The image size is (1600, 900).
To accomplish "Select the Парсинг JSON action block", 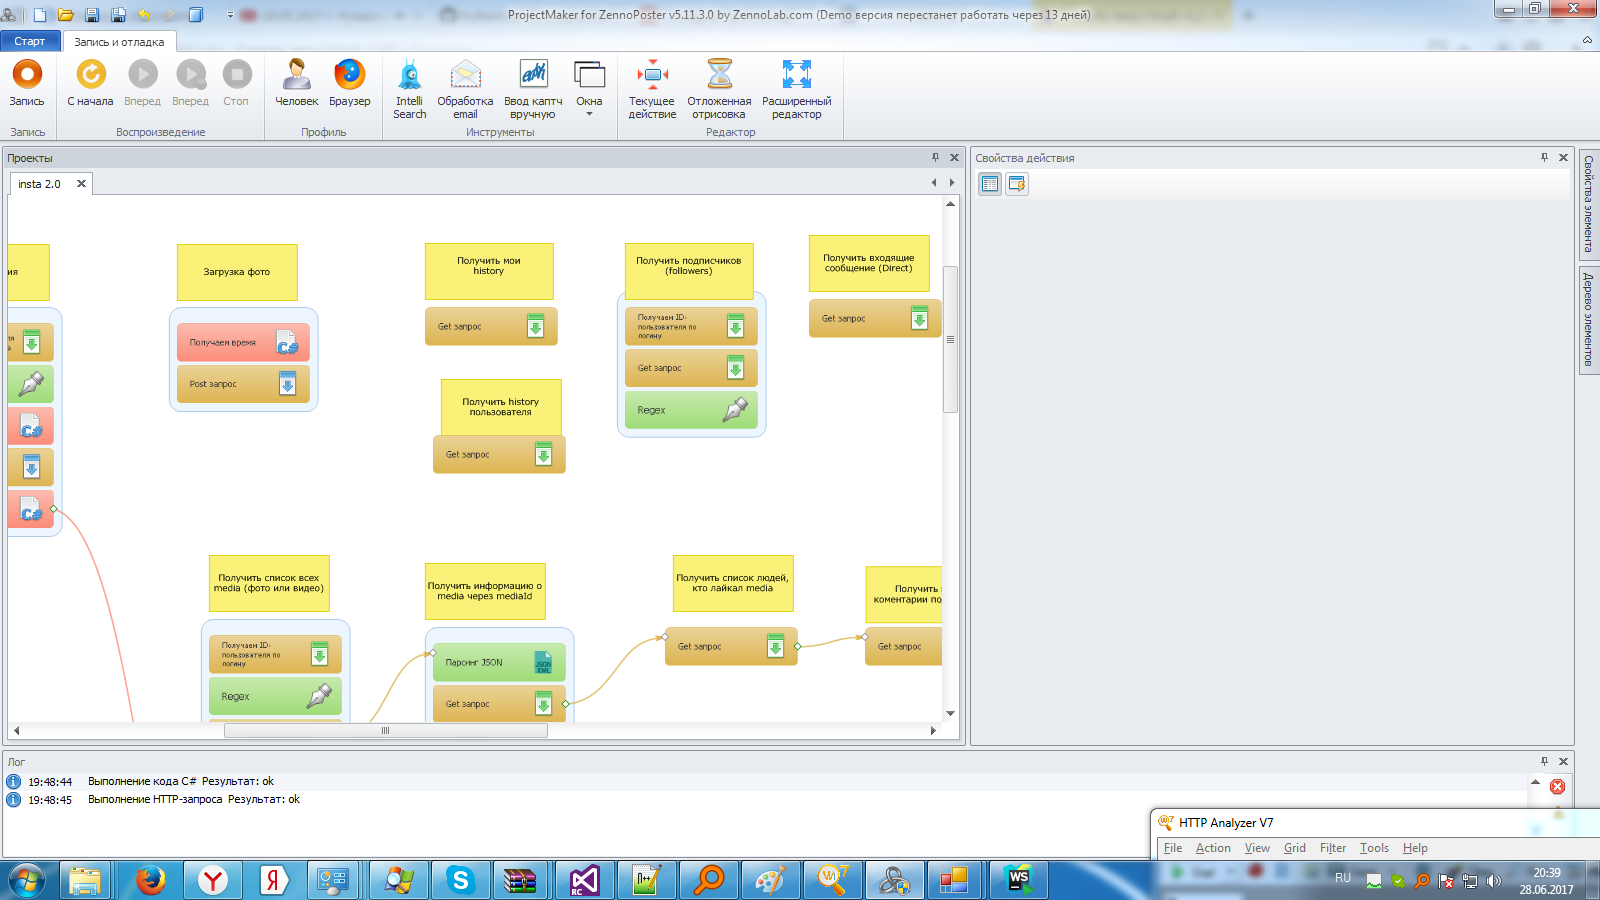I will click(x=499, y=663).
